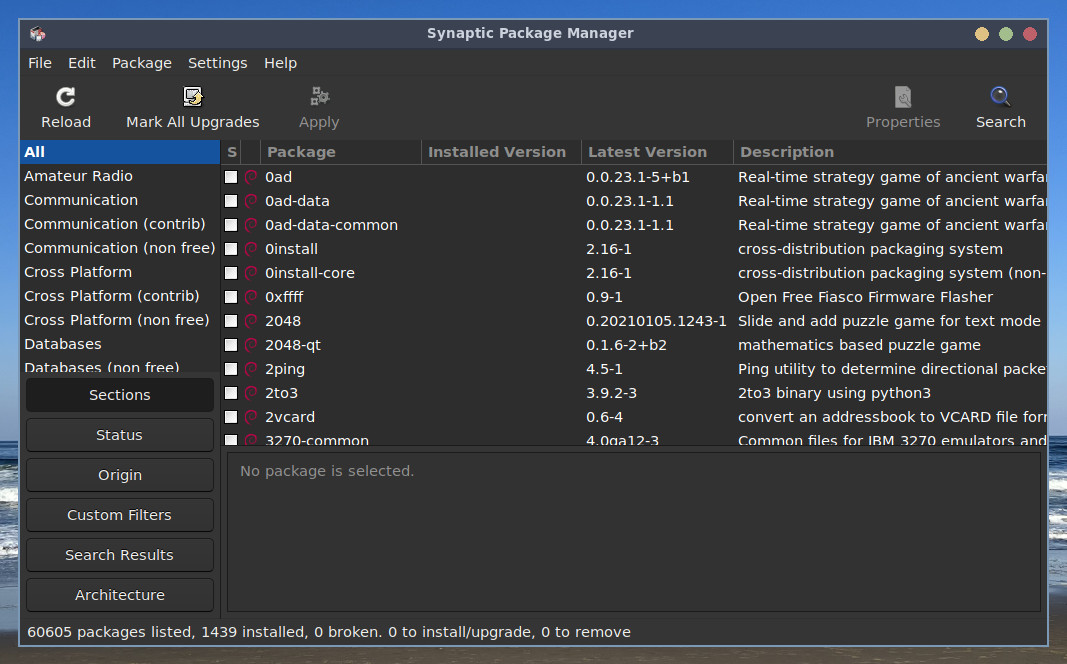The height and width of the screenshot is (664, 1067).
Task: Select the 2048-qt package name
Action: pyautogui.click(x=293, y=346)
